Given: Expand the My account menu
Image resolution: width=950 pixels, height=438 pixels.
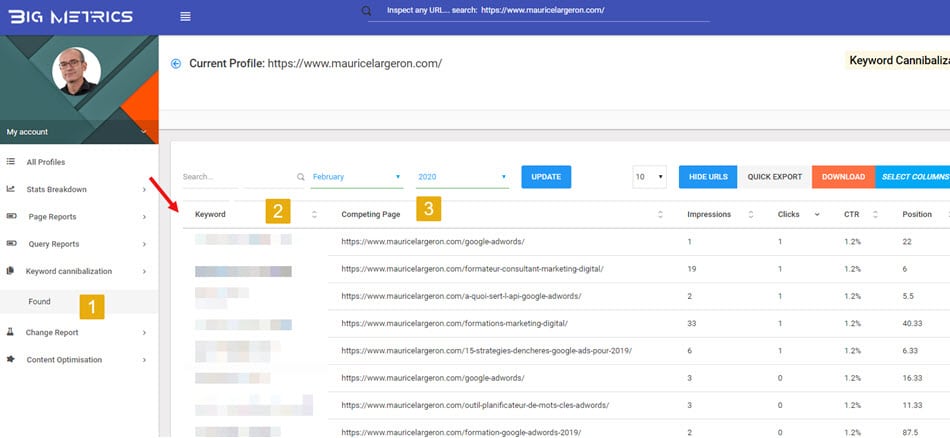Looking at the screenshot, I should 79,131.
